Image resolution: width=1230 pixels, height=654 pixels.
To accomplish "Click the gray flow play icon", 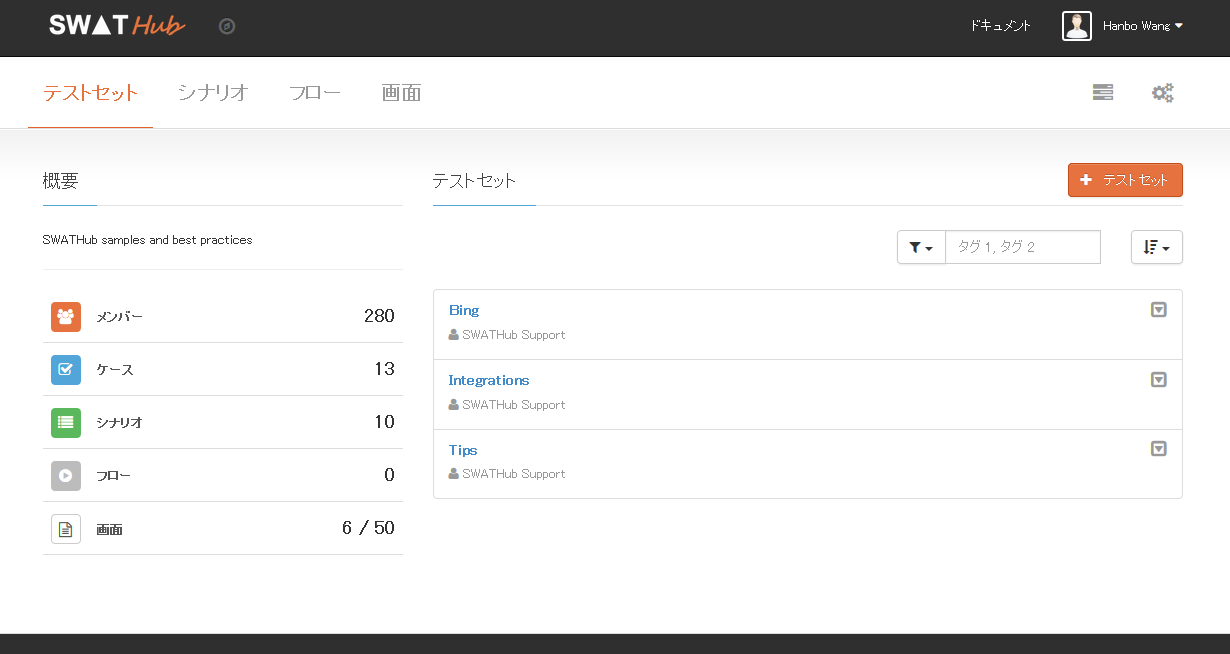I will click(66, 476).
